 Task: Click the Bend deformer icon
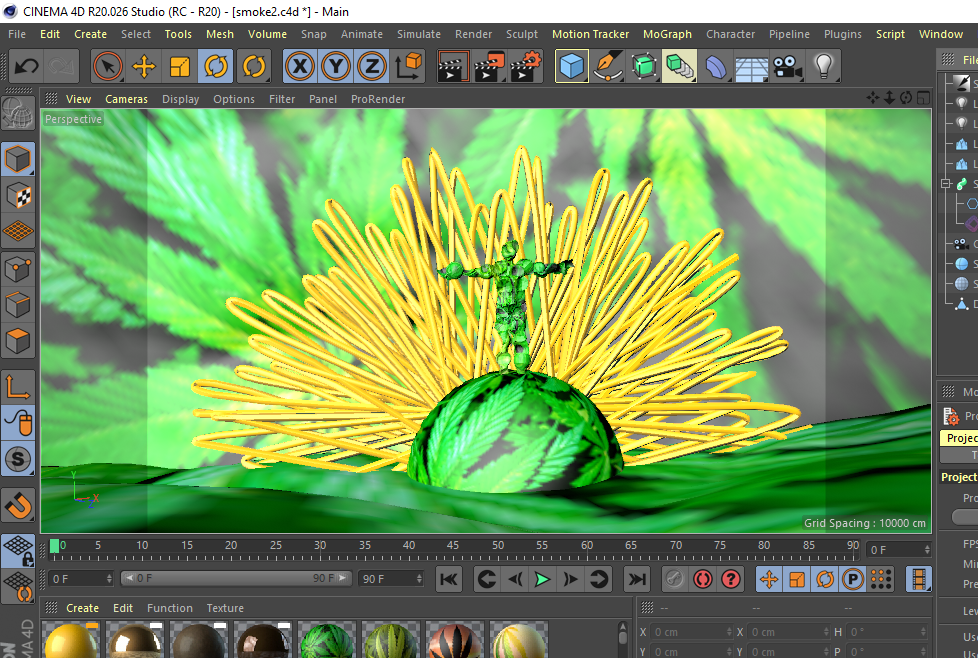point(715,66)
